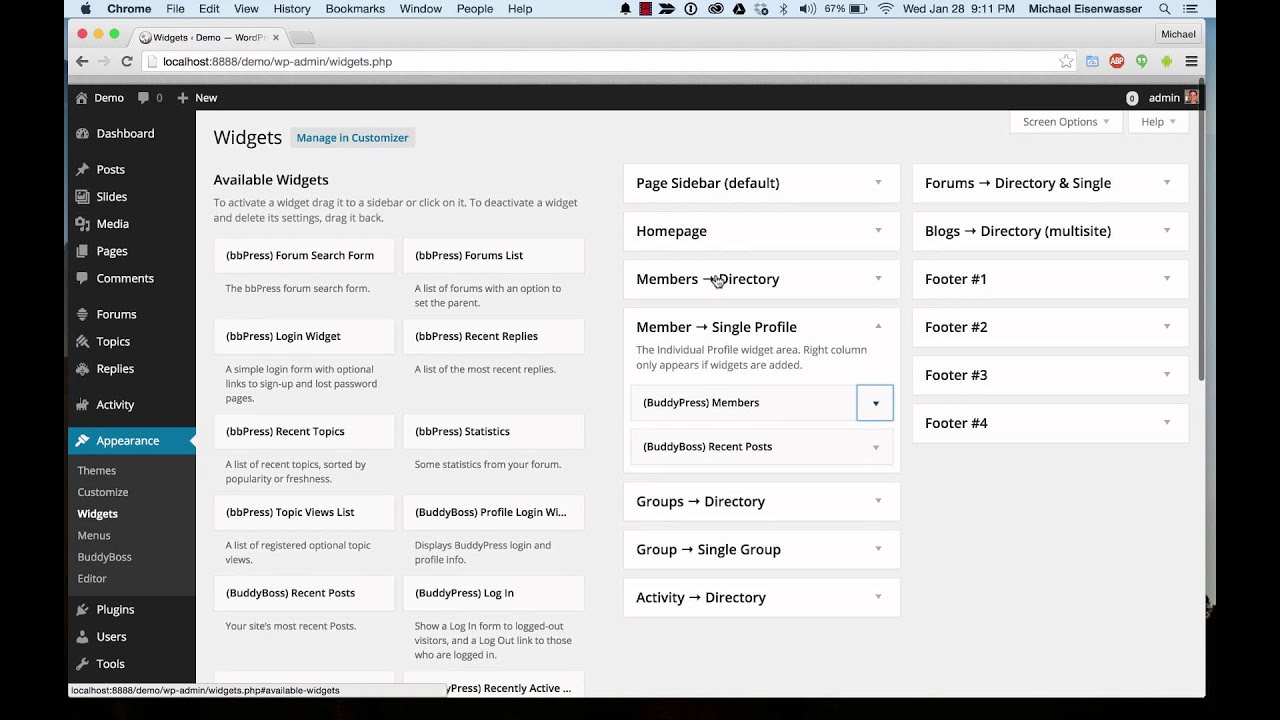Click the Pages sidebar icon
Image resolution: width=1280 pixels, height=720 pixels.
82,251
